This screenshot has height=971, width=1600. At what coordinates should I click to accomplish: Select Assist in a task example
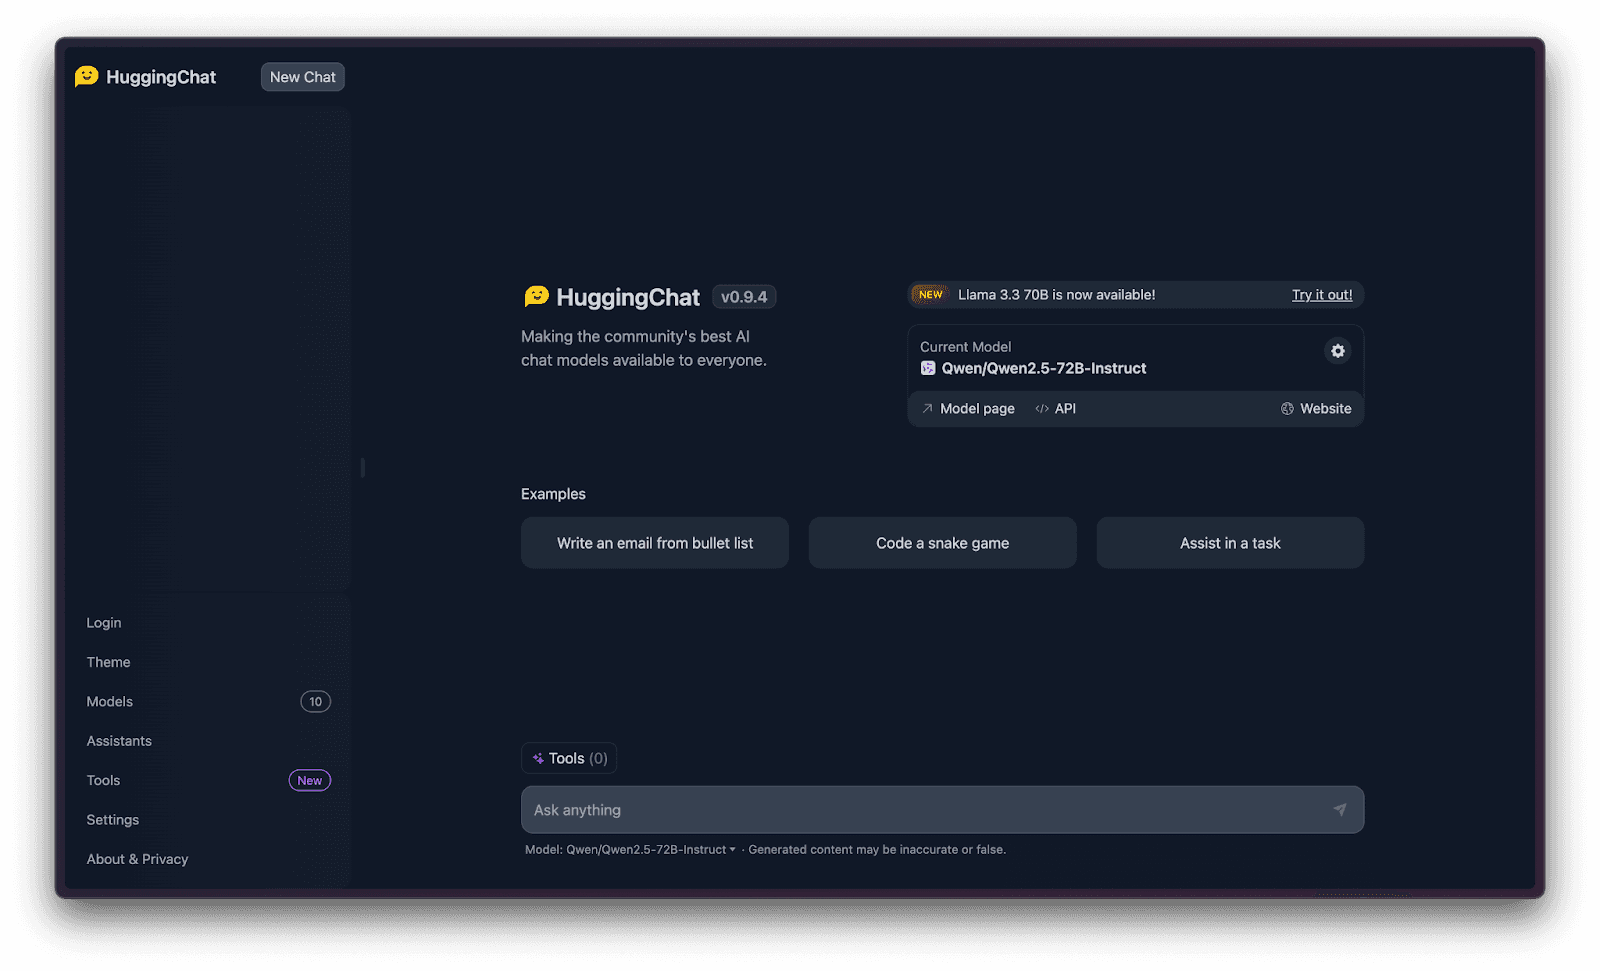(x=1230, y=543)
